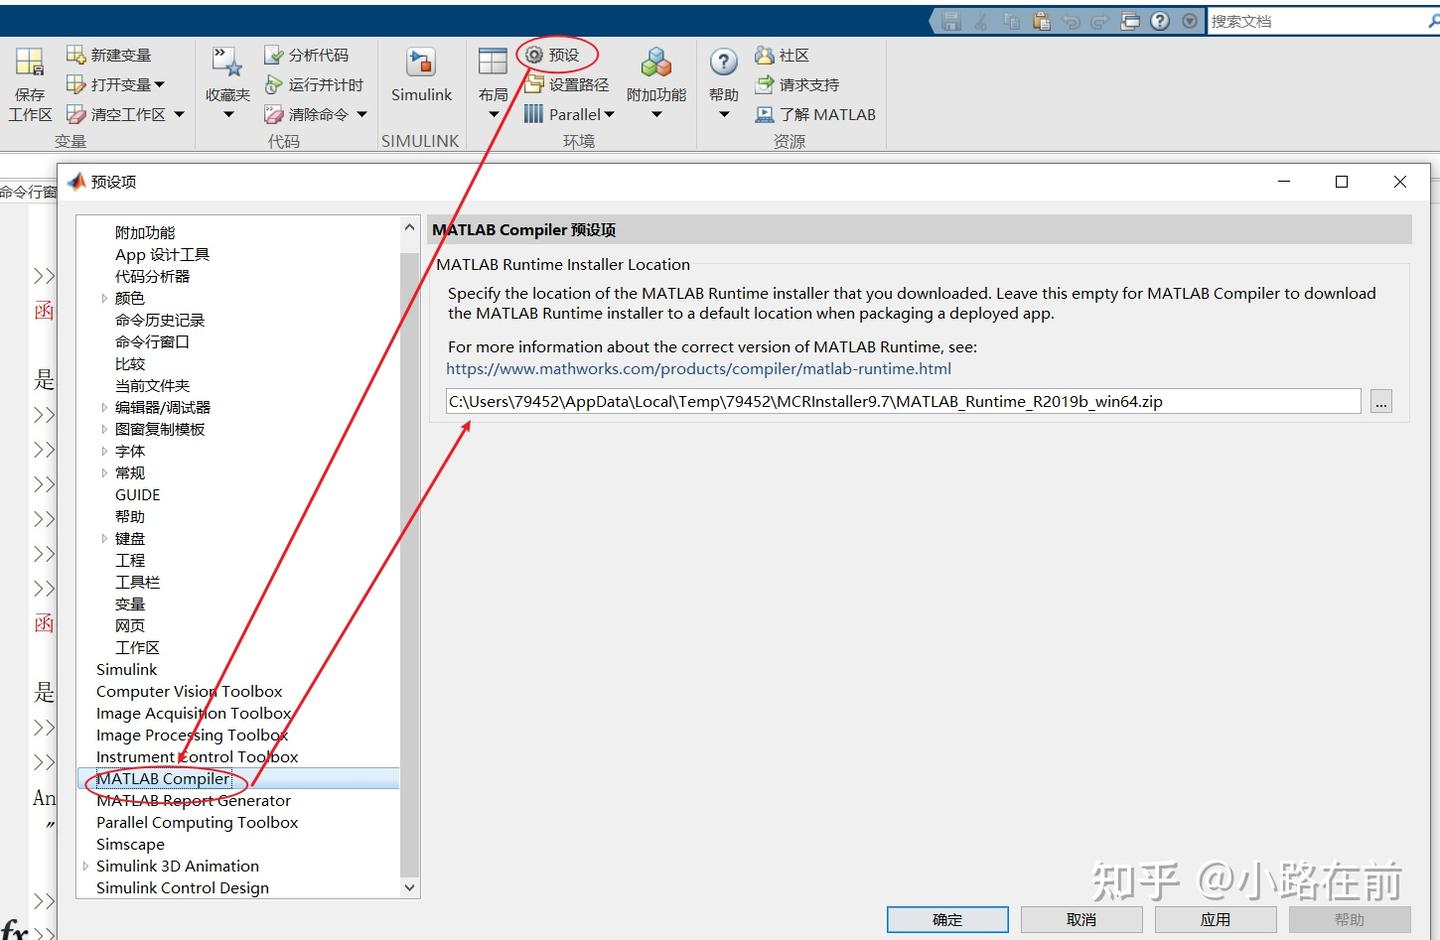
Task: Open the Simulink icon in the toolstrip
Action: [421, 63]
